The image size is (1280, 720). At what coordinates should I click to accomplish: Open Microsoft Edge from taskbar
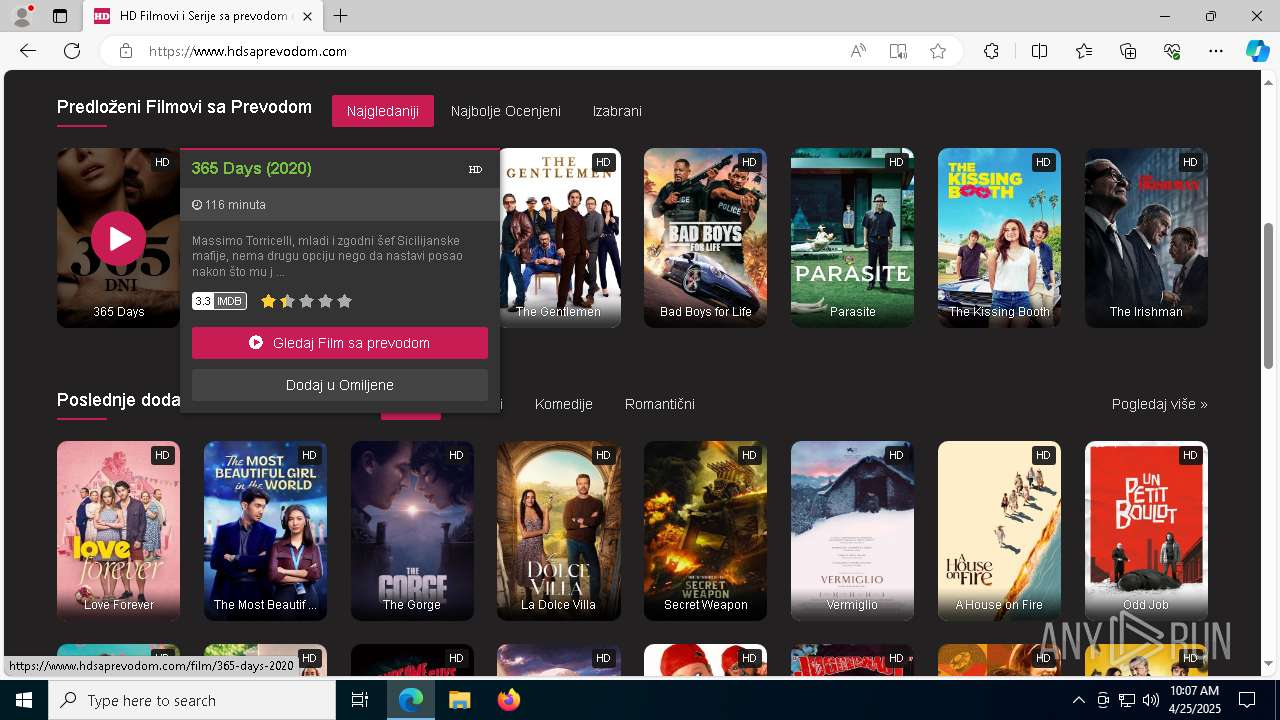pos(411,700)
